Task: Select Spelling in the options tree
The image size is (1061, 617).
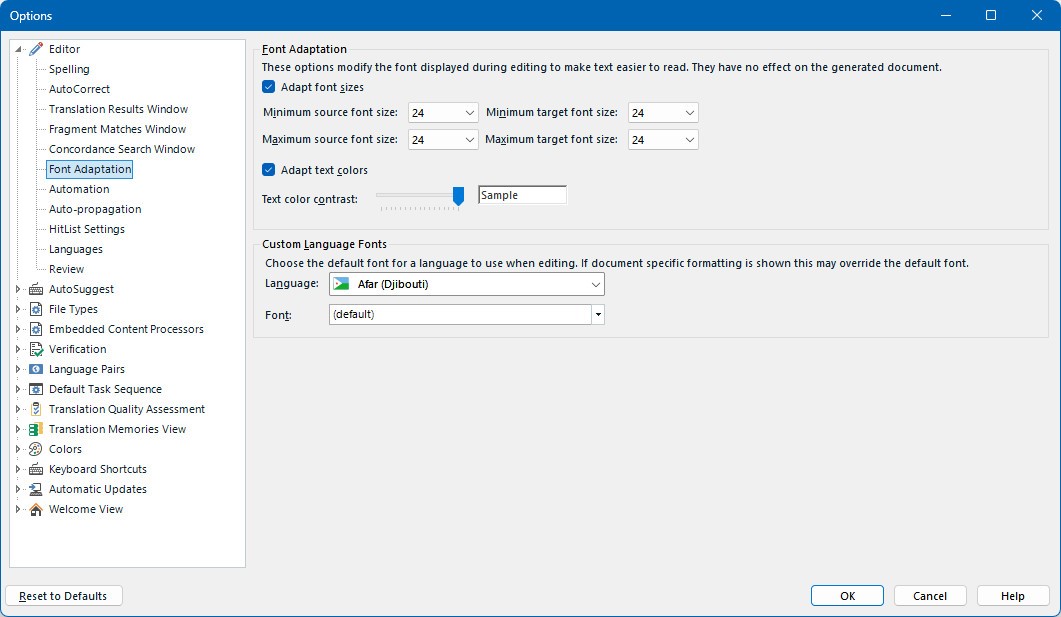Action: tap(69, 69)
